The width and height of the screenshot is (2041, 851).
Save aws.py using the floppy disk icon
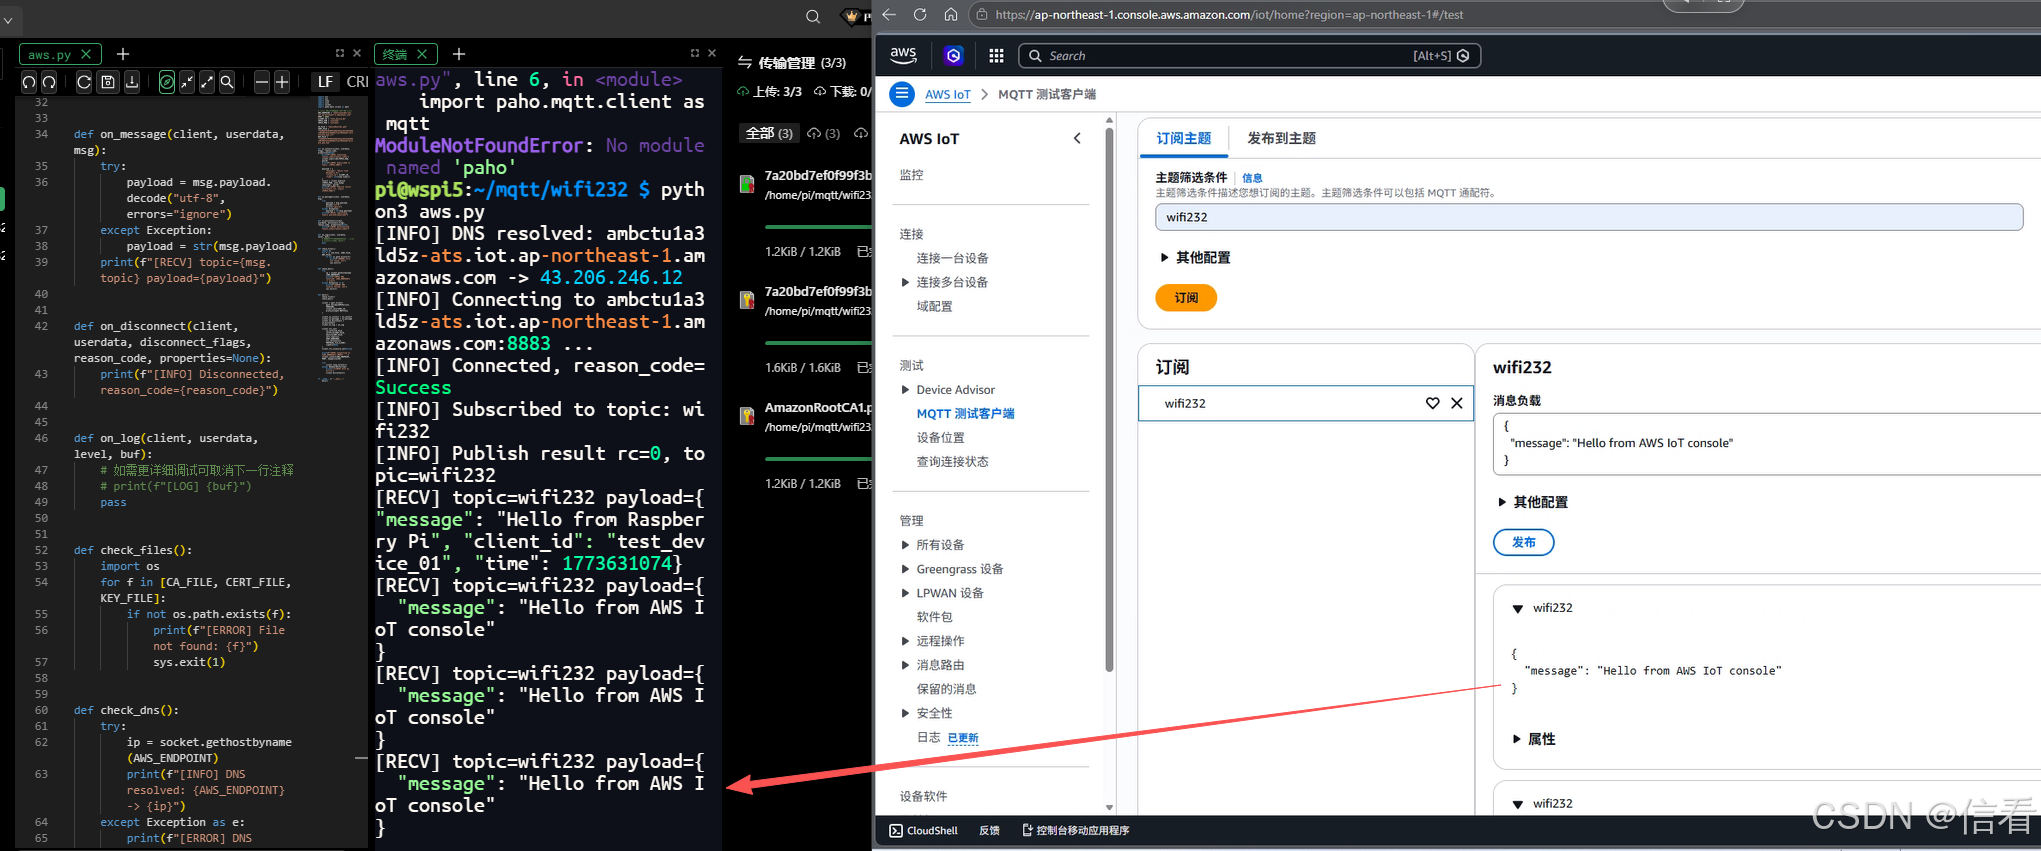pos(108,82)
